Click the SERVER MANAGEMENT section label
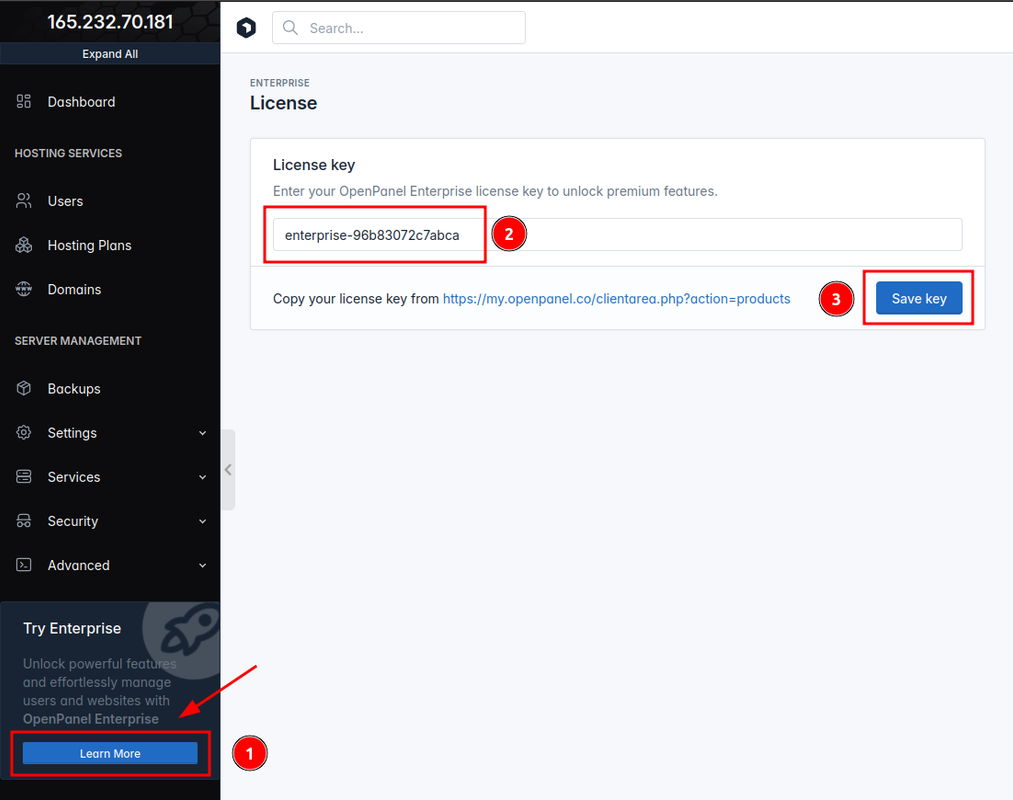 point(78,341)
